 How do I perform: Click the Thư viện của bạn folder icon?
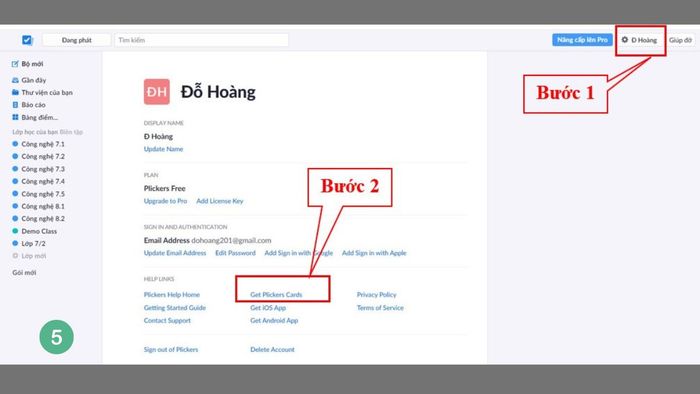pyautogui.click(x=15, y=92)
